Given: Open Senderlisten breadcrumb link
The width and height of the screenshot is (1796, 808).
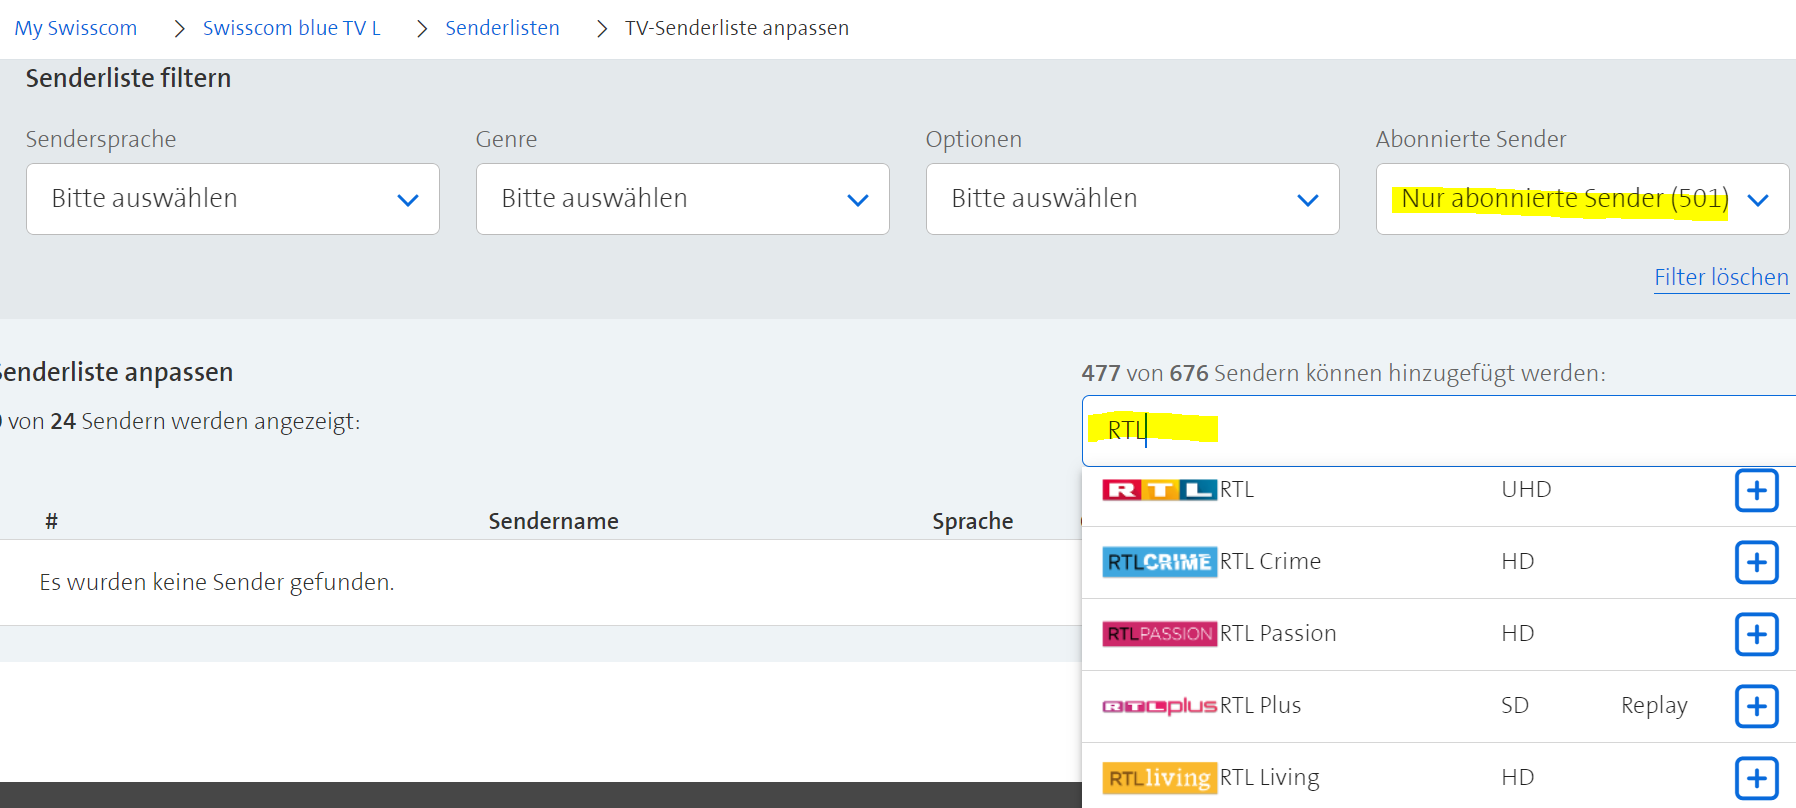Looking at the screenshot, I should [x=502, y=28].
